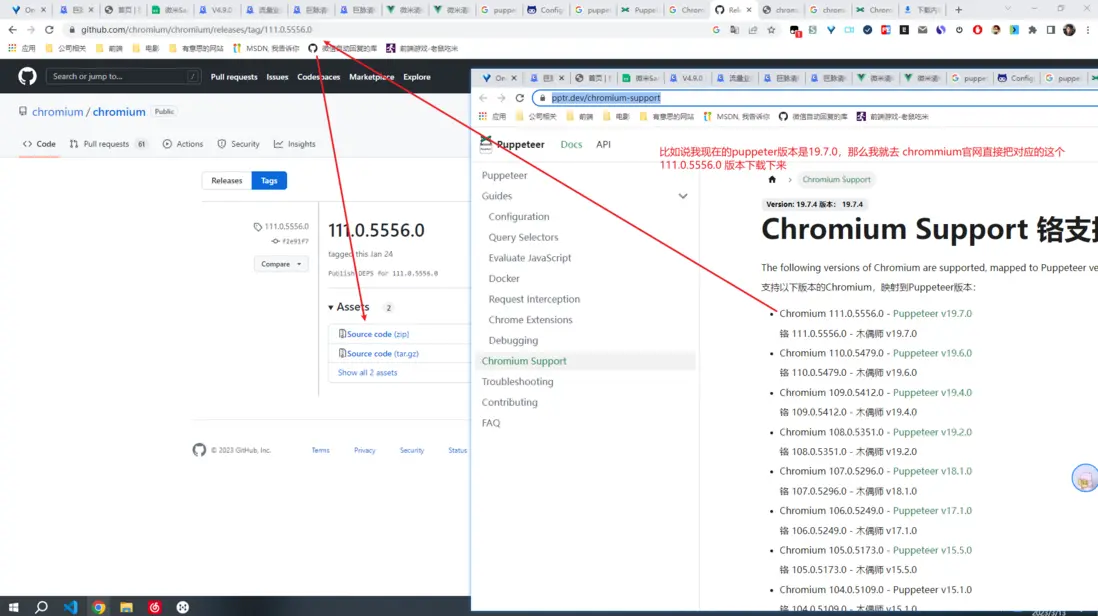Open Explore in GitHub header

tap(417, 77)
